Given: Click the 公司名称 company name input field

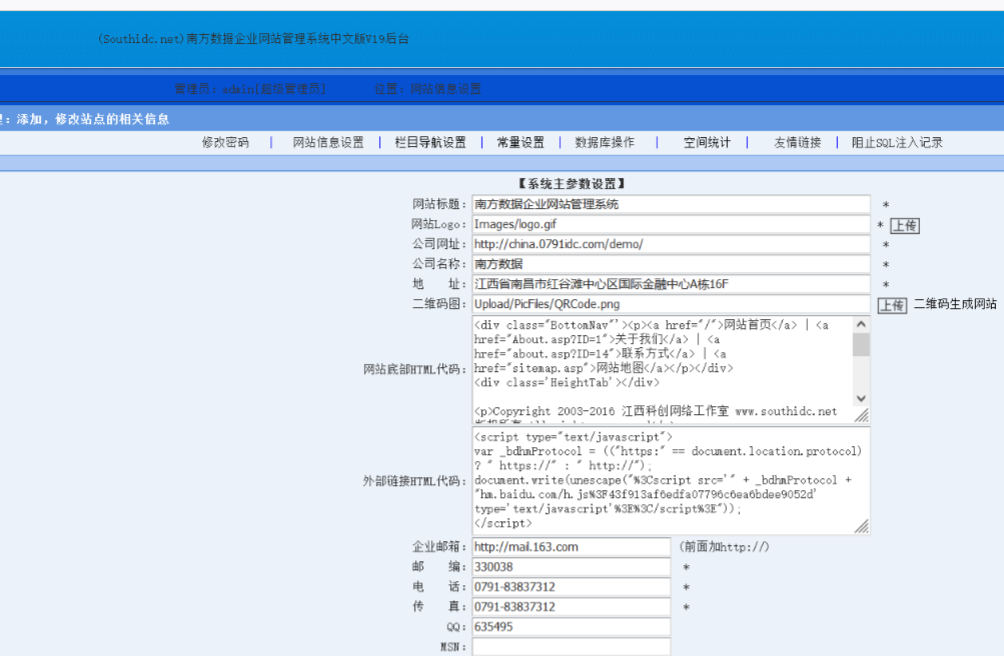Looking at the screenshot, I should [x=670, y=263].
